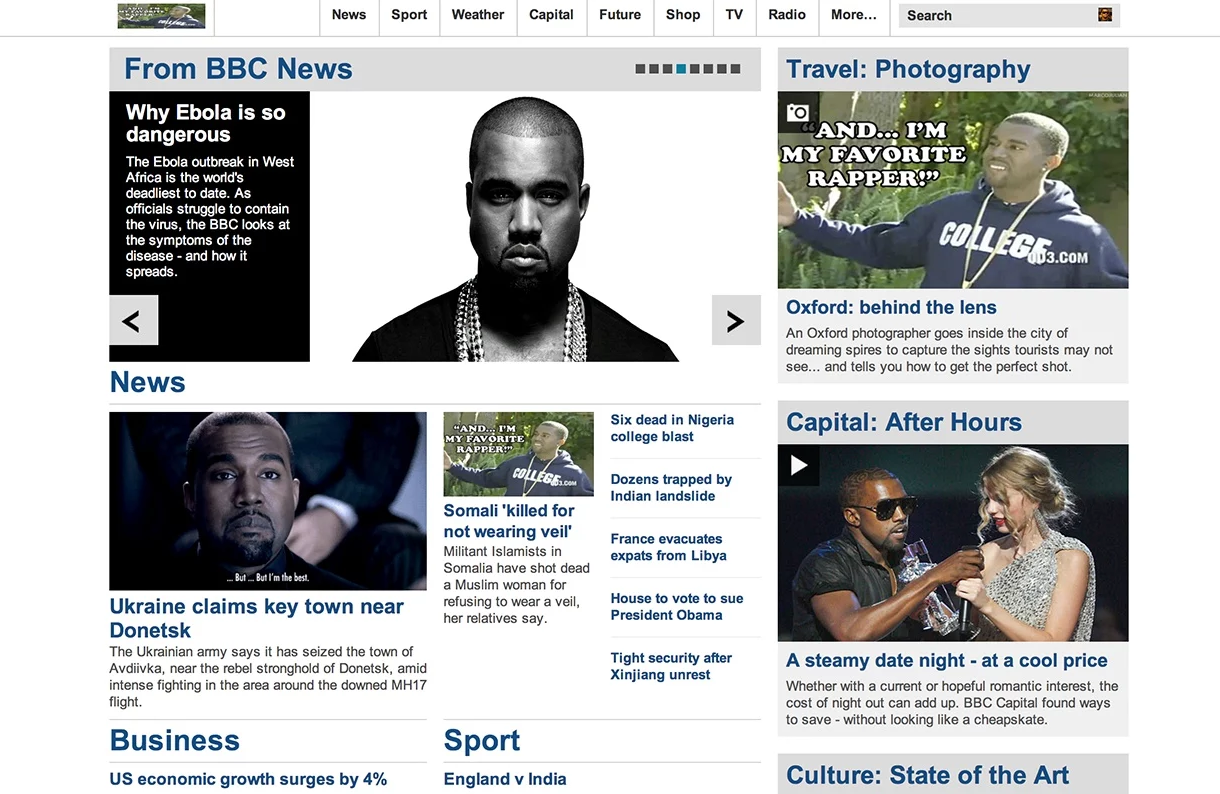Viewport: 1220px width, 794px height.
Task: Click the Capital After Hours stage photo
Action: click(953, 543)
